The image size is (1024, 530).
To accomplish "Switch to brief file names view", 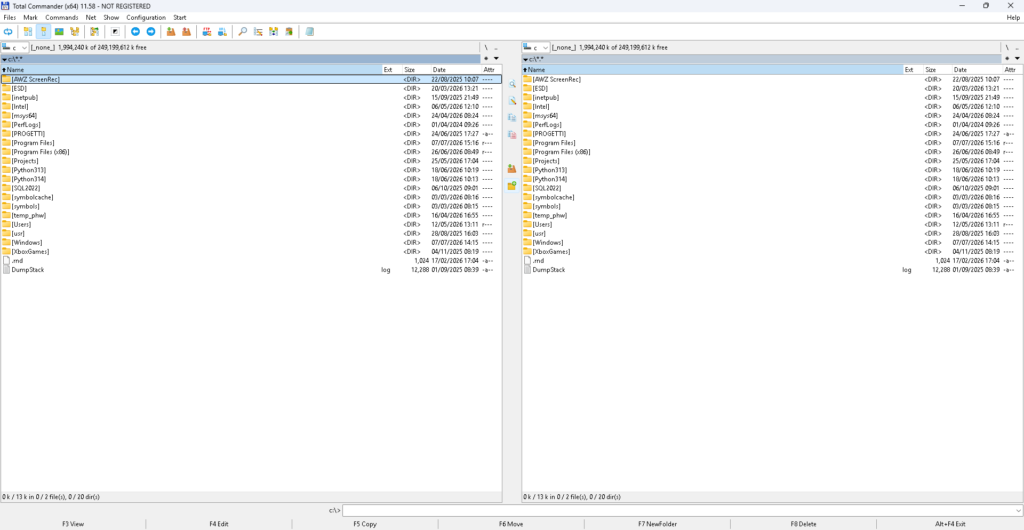I will coord(27,31).
